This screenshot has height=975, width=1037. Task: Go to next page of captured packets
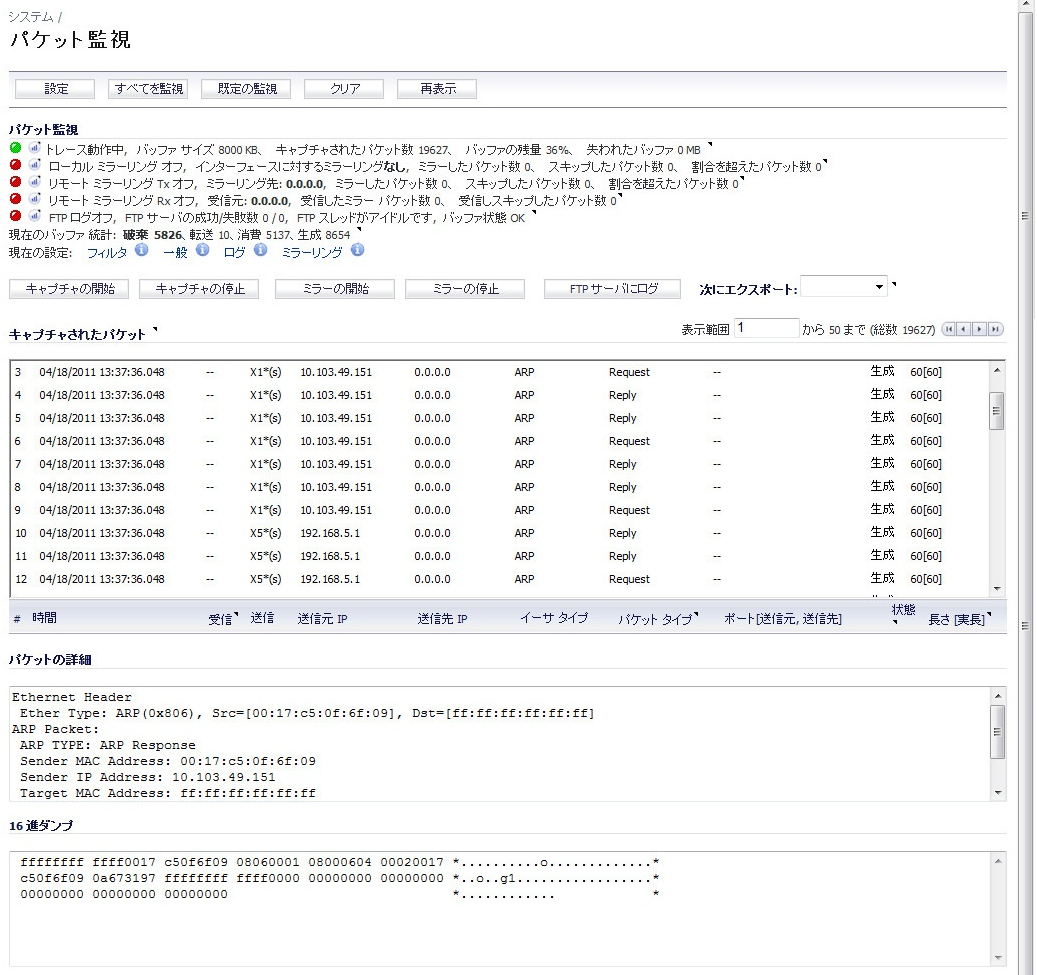pyautogui.click(x=980, y=329)
